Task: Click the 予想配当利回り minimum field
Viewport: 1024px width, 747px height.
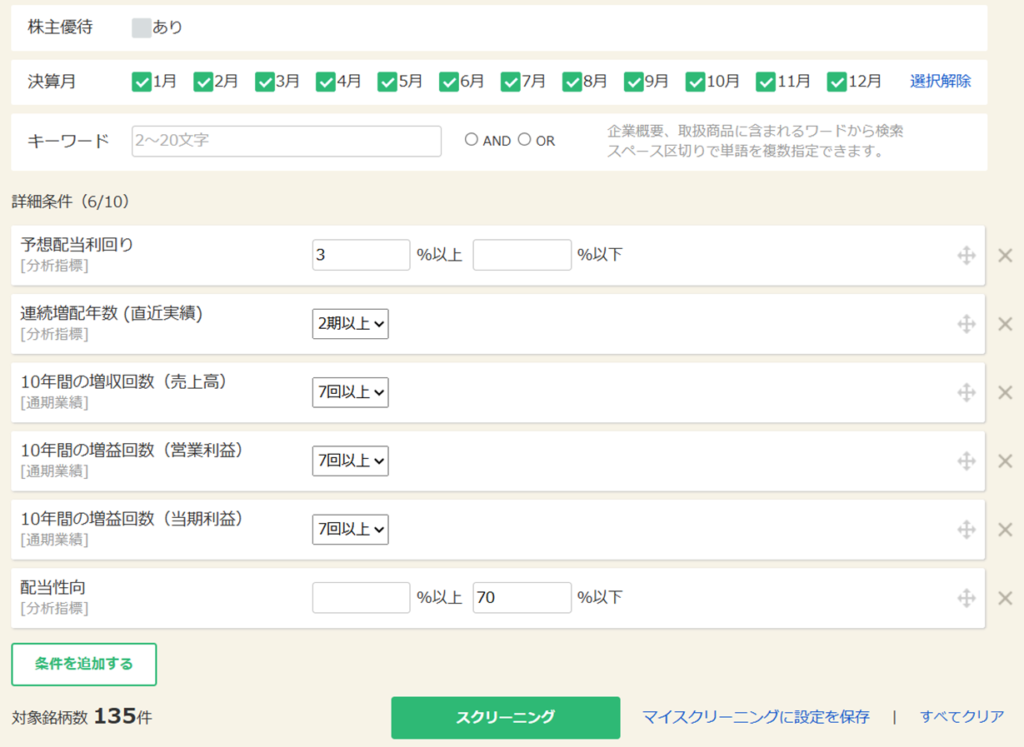Action: click(361, 255)
